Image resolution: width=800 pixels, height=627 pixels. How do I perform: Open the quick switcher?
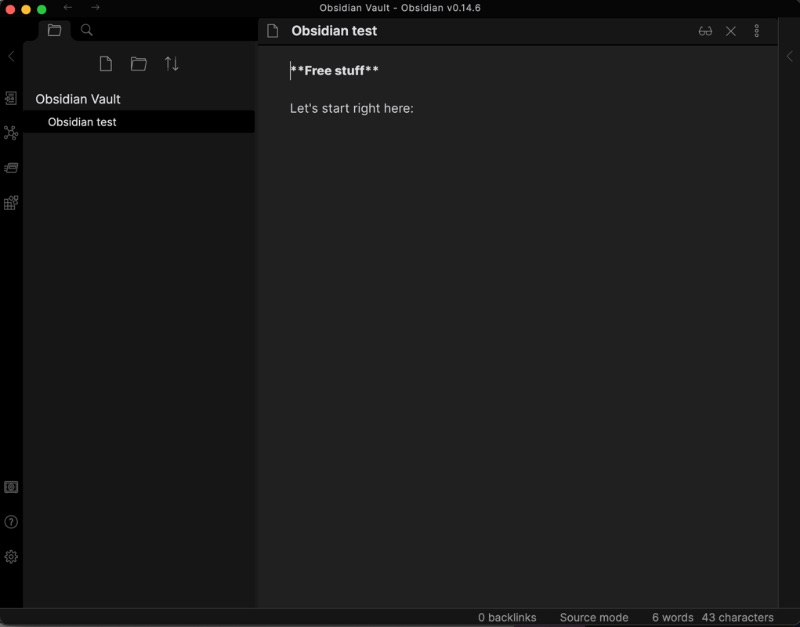click(x=11, y=98)
